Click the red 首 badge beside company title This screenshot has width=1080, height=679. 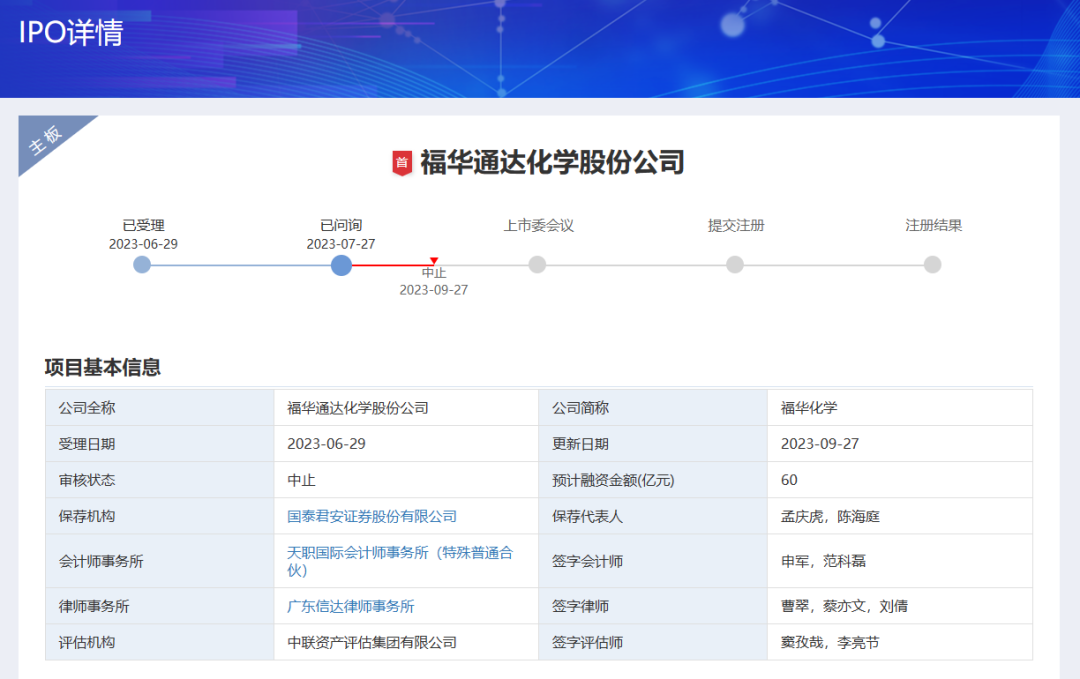(402, 163)
